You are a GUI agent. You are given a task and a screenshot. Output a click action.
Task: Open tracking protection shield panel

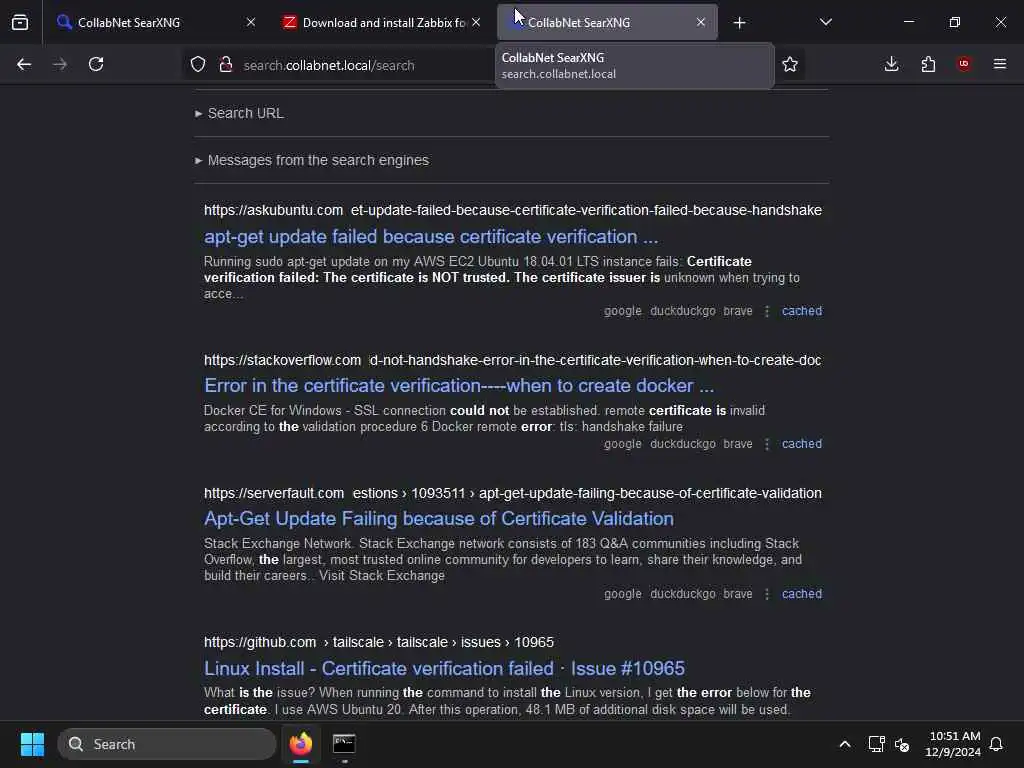(198, 64)
